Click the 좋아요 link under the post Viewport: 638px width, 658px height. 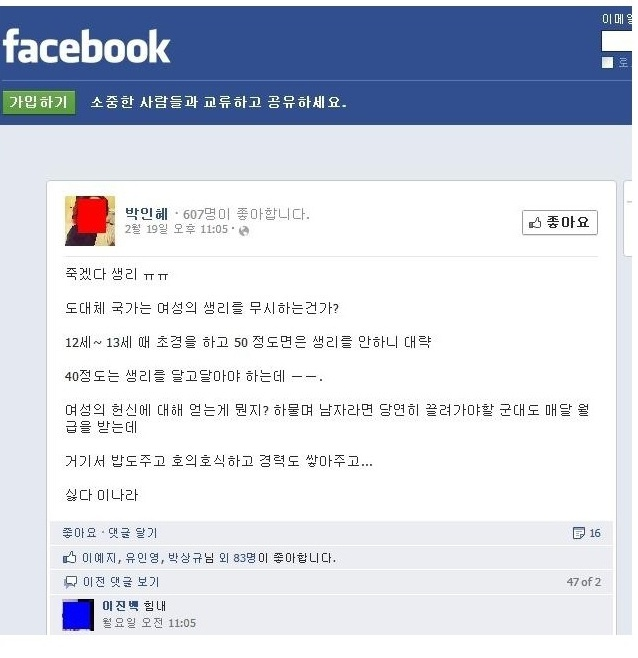(79, 533)
